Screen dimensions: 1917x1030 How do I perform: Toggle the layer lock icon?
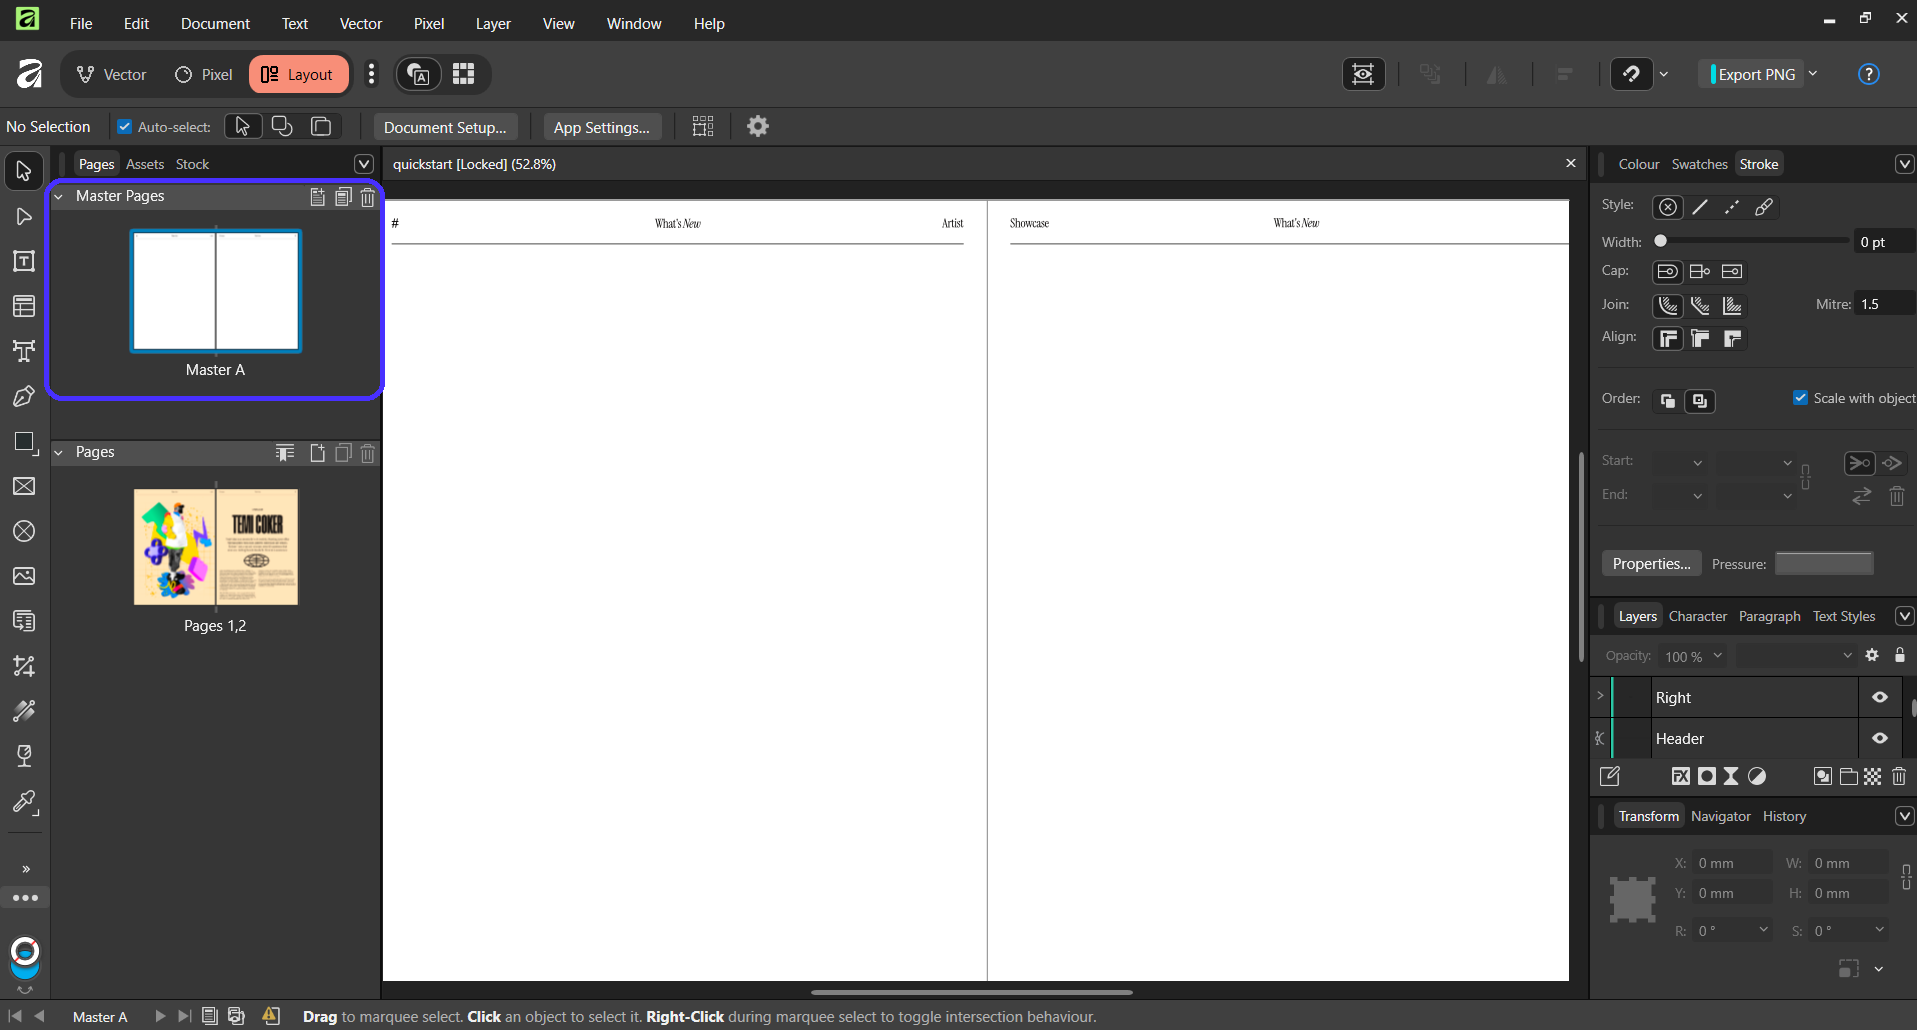pyautogui.click(x=1900, y=655)
